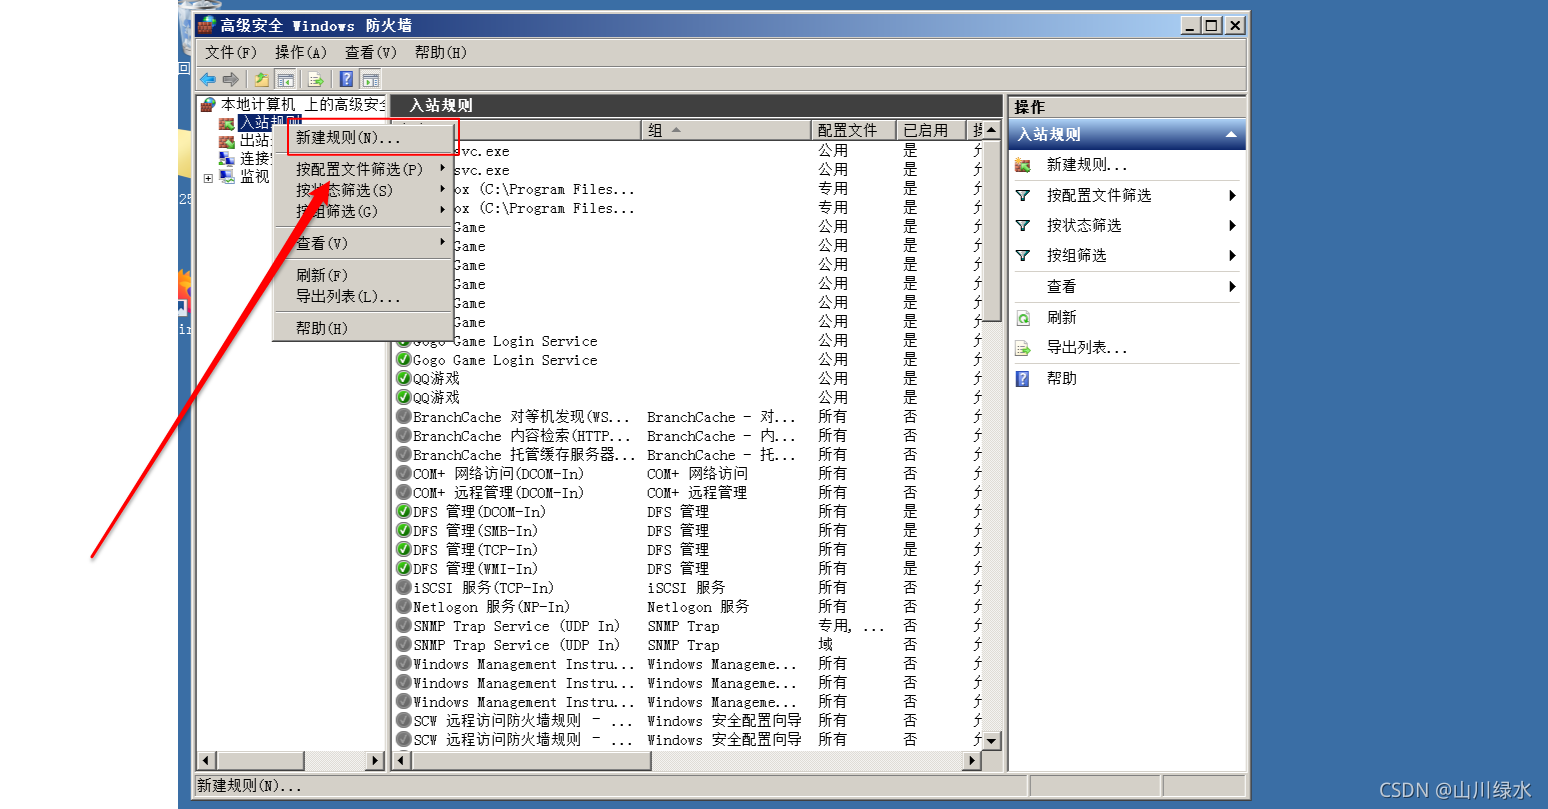The height and width of the screenshot is (809, 1548).
Task: Click the 配置文件 column header
Action: (847, 130)
